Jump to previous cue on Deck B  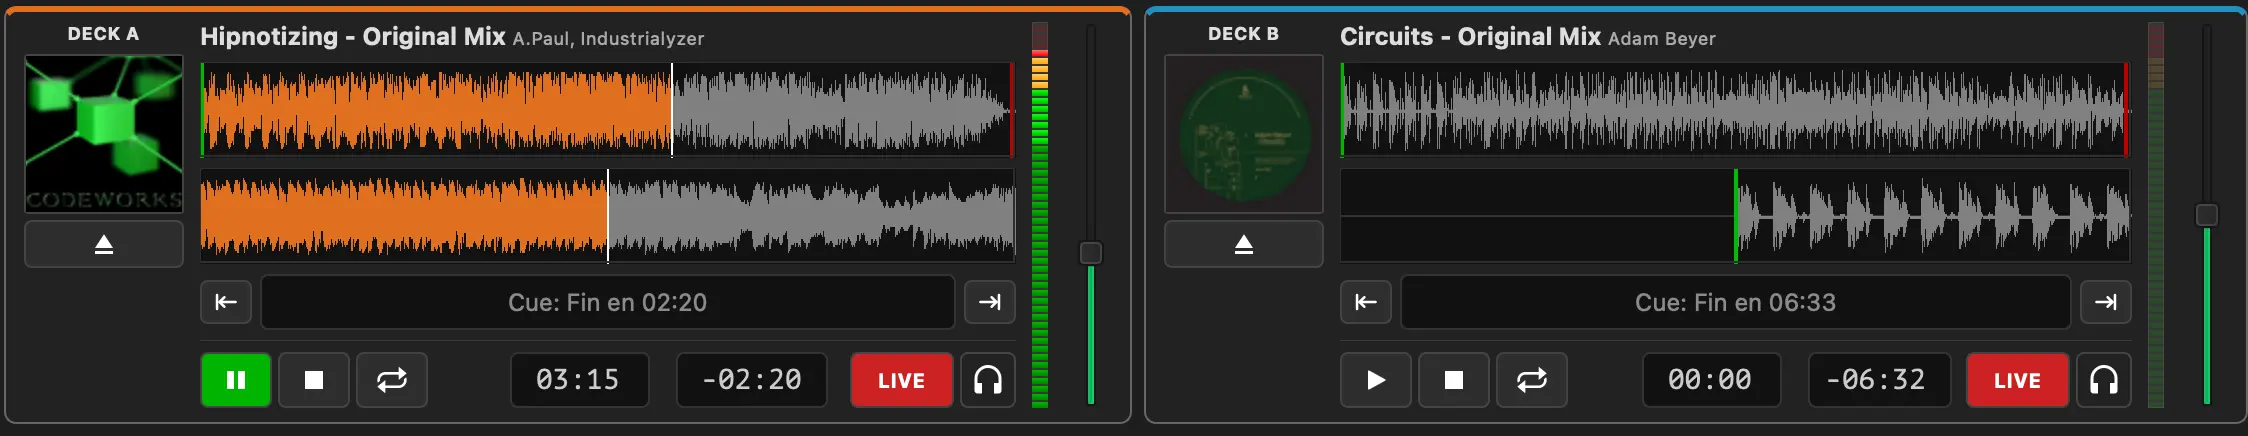click(1366, 302)
